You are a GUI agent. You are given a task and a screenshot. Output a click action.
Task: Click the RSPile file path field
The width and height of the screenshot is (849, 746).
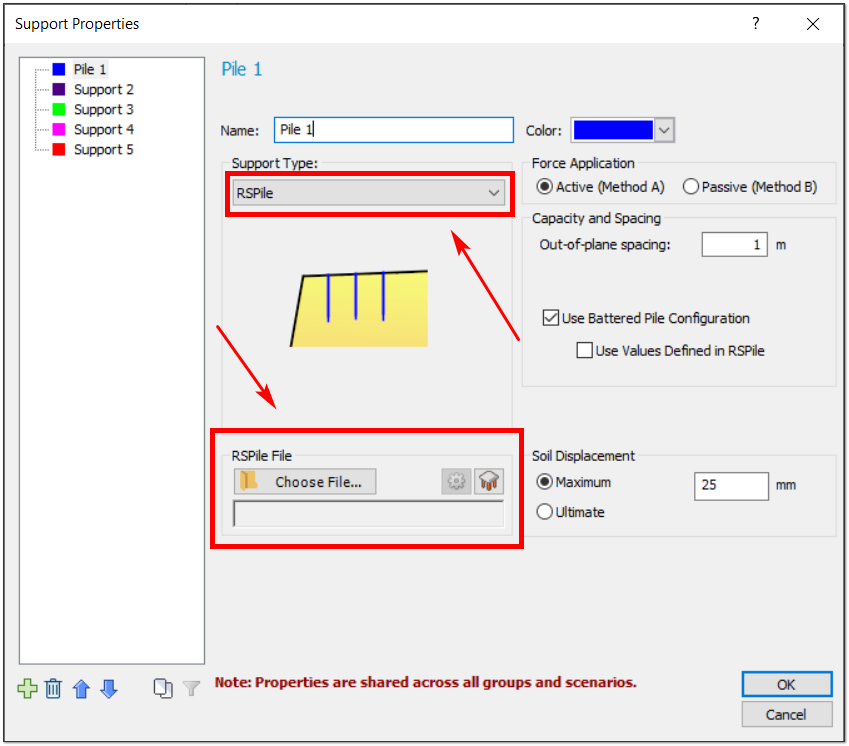click(369, 514)
